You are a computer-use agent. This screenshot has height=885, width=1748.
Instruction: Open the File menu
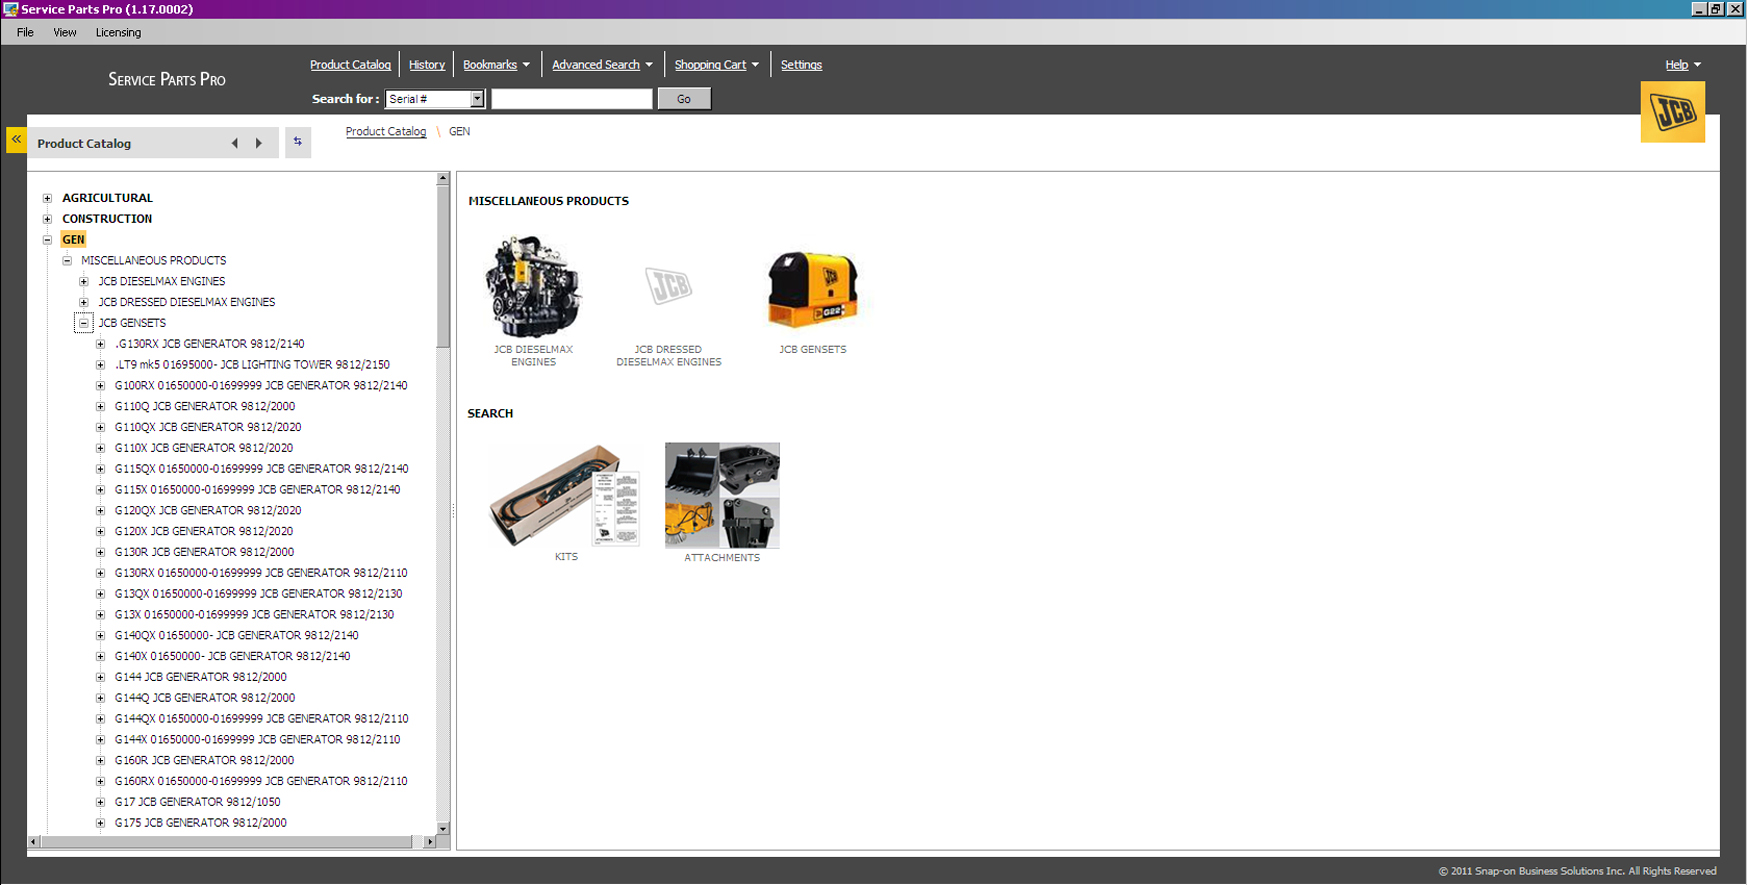(x=25, y=32)
